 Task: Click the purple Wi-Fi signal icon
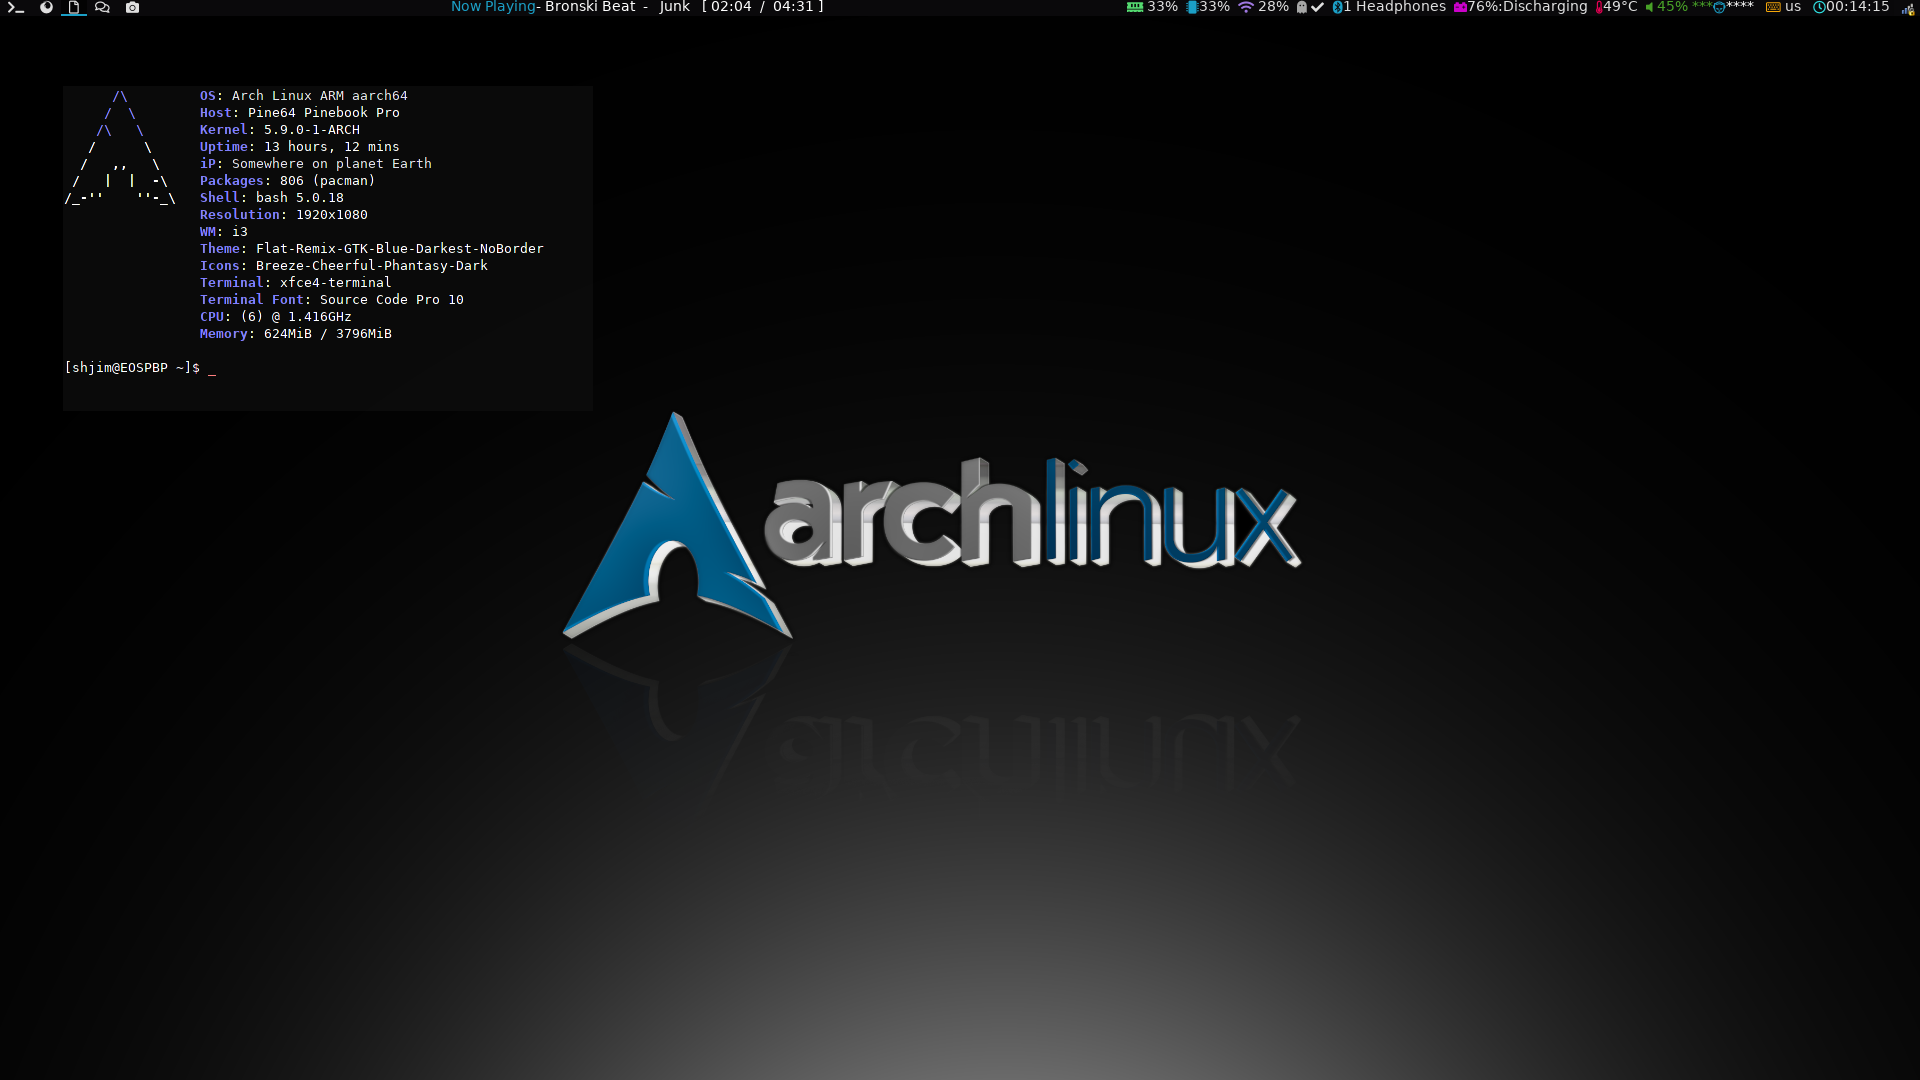coord(1245,7)
